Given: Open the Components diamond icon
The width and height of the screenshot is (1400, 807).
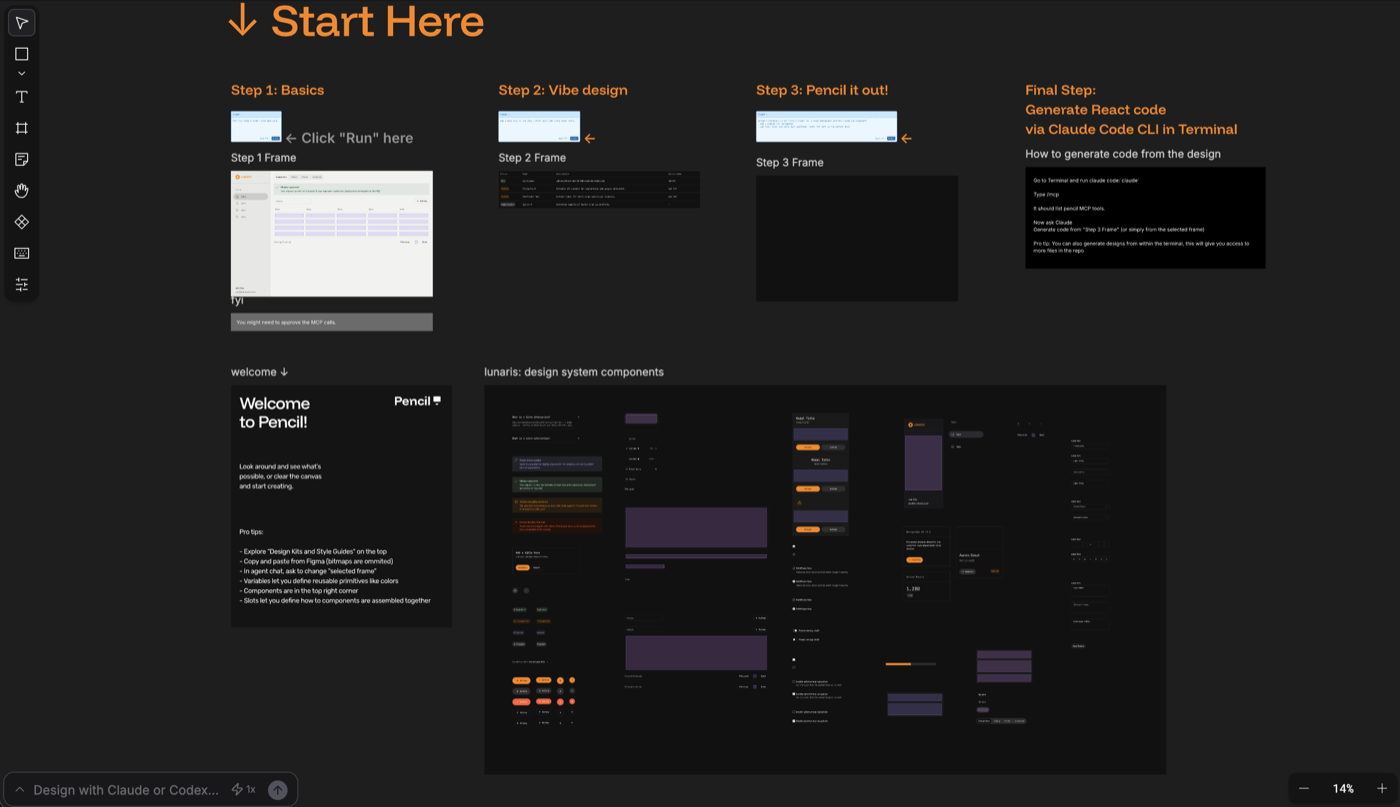Looking at the screenshot, I should click(22, 222).
